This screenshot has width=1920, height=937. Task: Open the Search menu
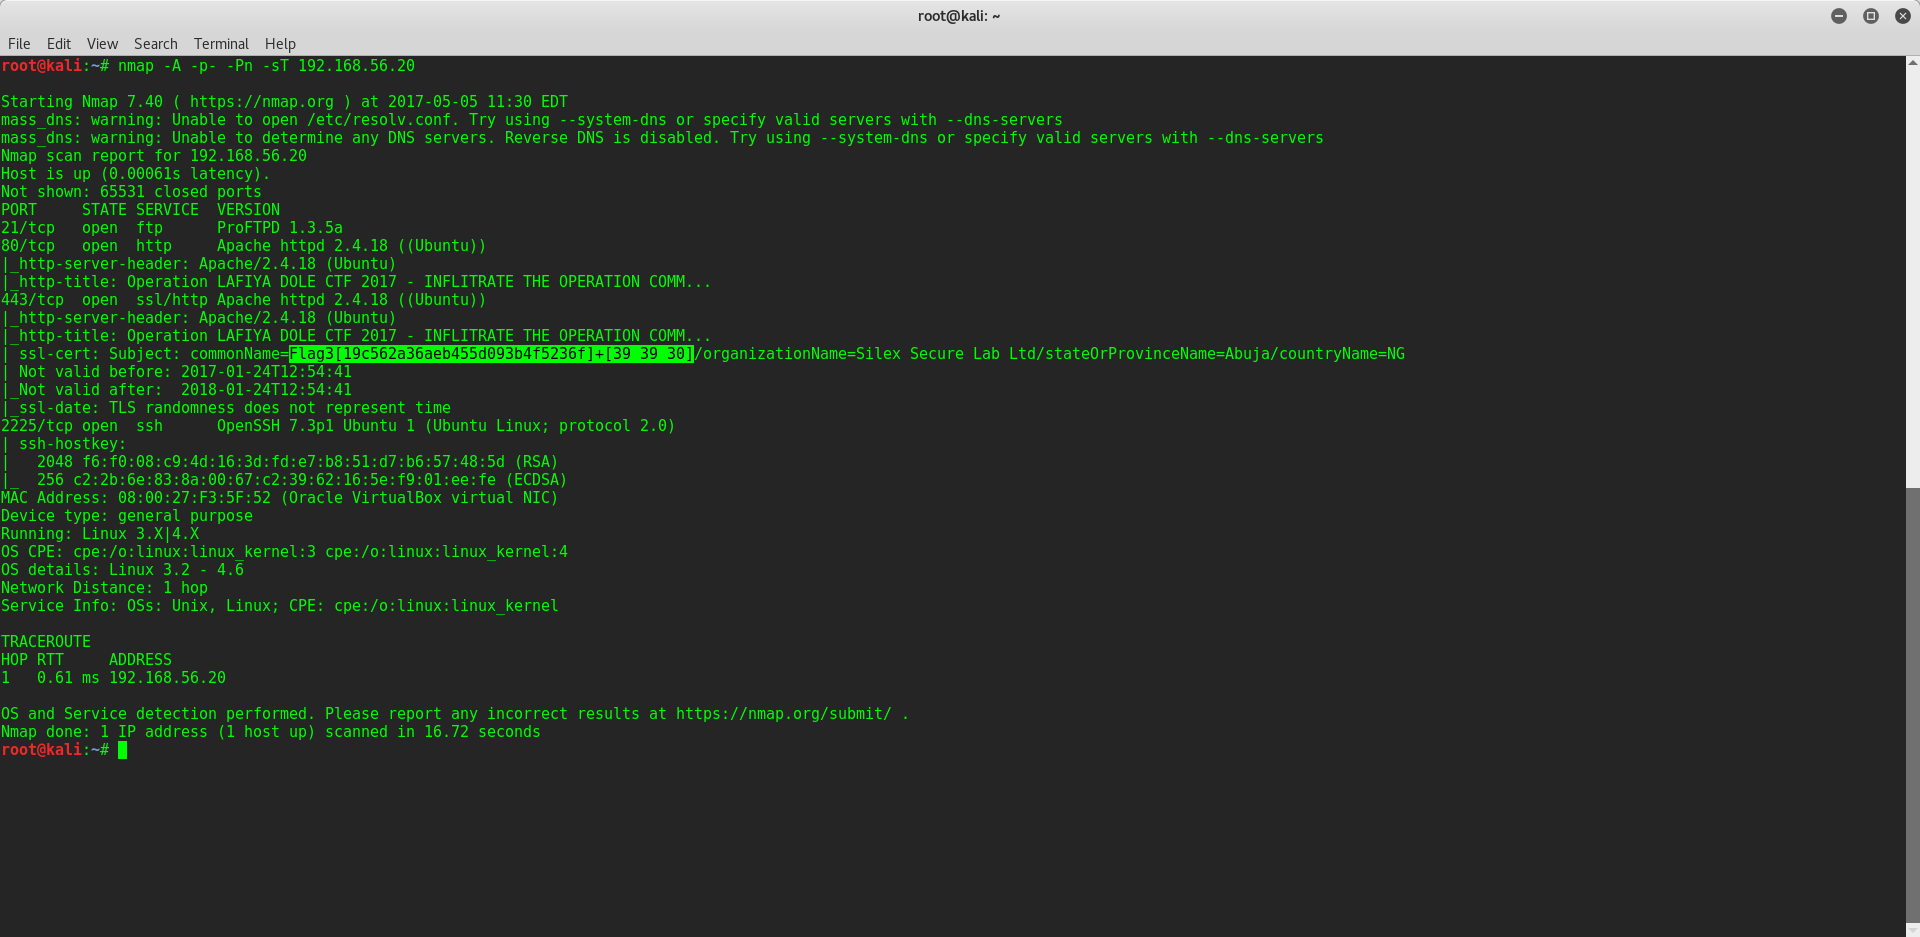pos(156,44)
